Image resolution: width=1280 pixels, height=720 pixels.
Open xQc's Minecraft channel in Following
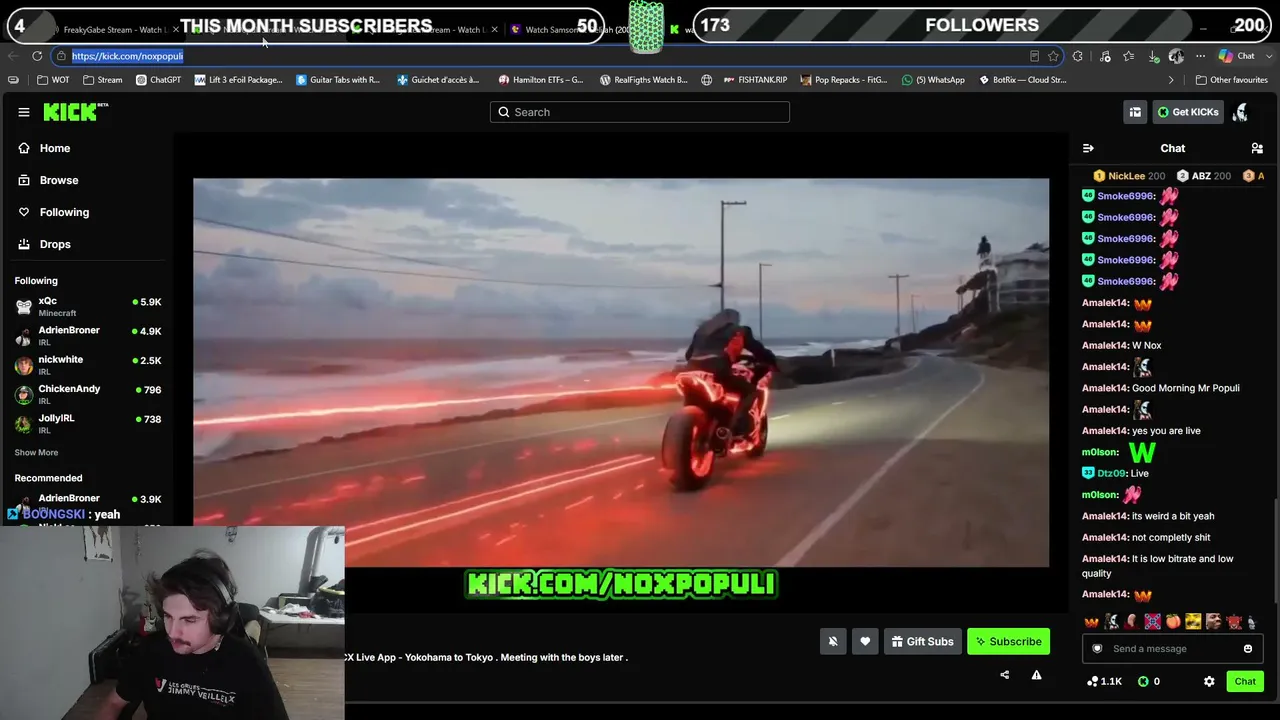coord(88,306)
